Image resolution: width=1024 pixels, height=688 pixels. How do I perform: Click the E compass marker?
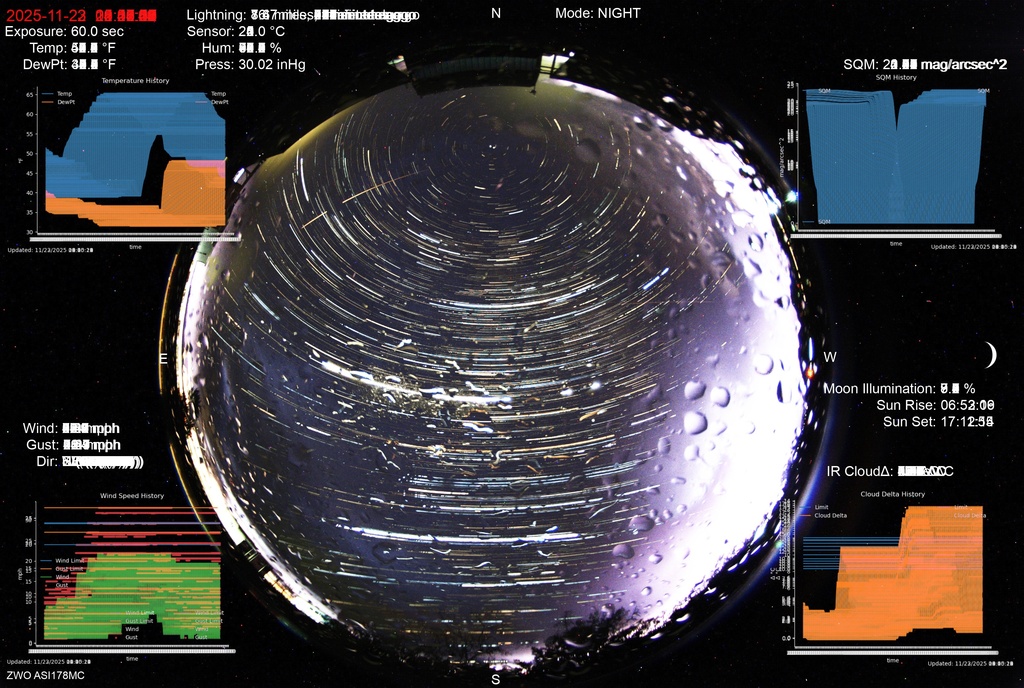[164, 358]
